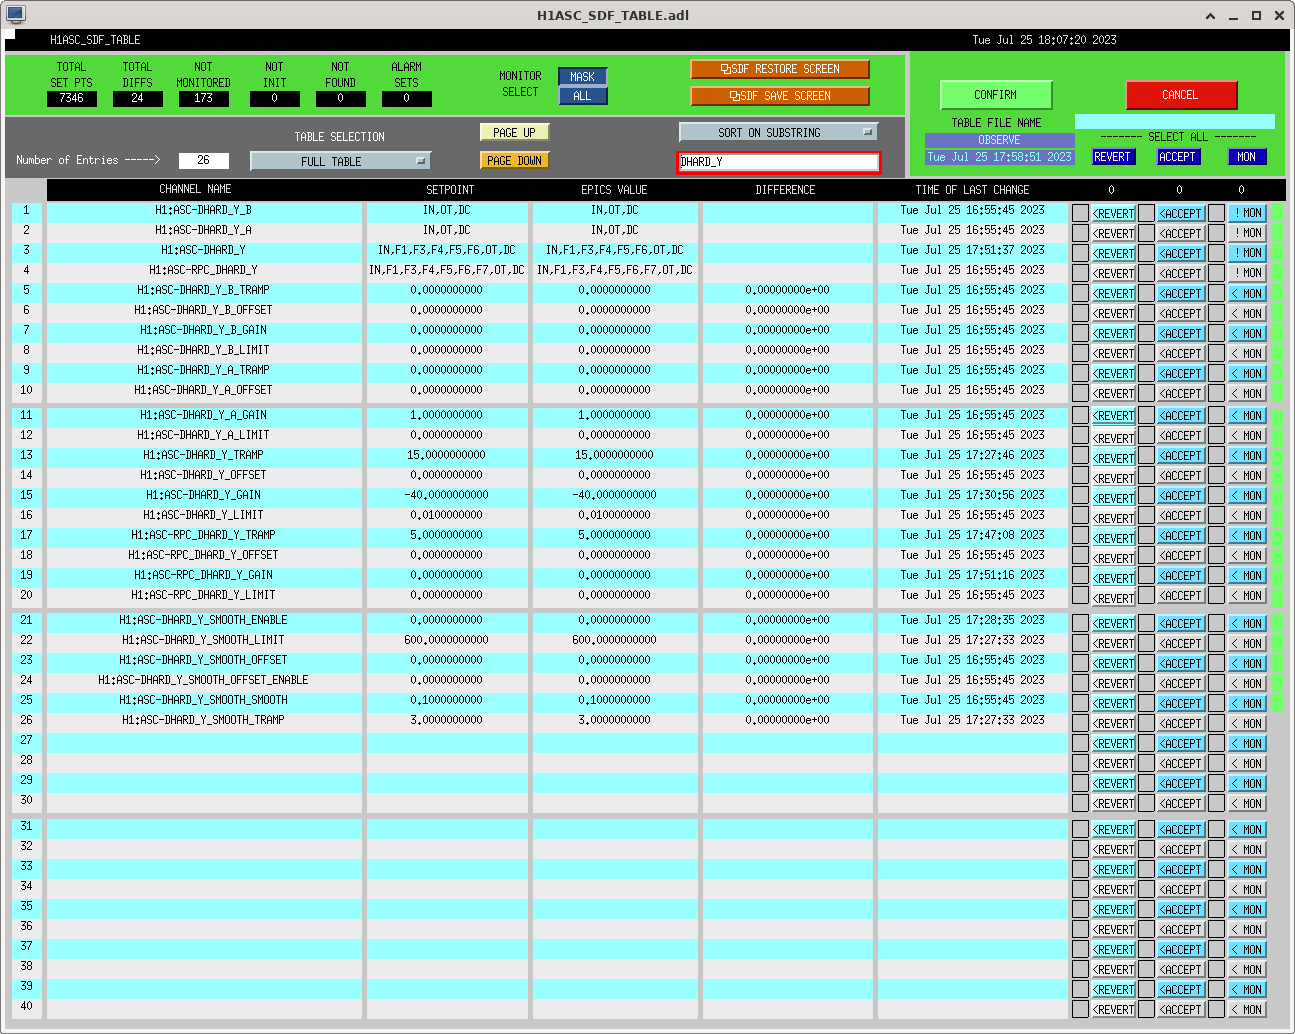Go to next page with PAGE DOWN
The height and width of the screenshot is (1034, 1295).
click(514, 161)
